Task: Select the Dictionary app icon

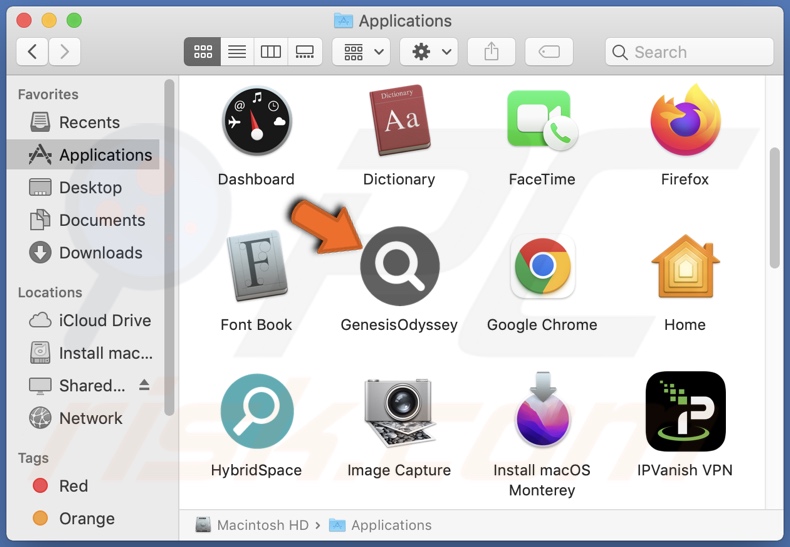Action: point(399,120)
